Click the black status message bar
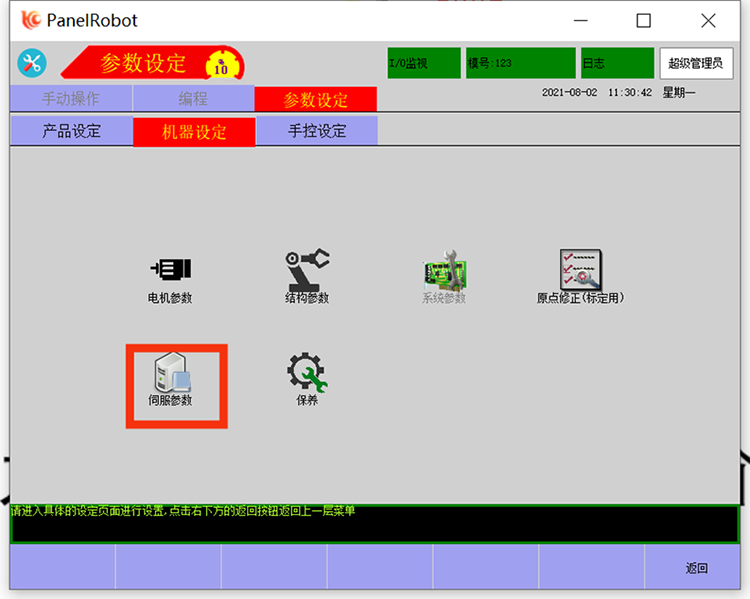Image resolution: width=750 pixels, height=599 pixels. tap(375, 526)
